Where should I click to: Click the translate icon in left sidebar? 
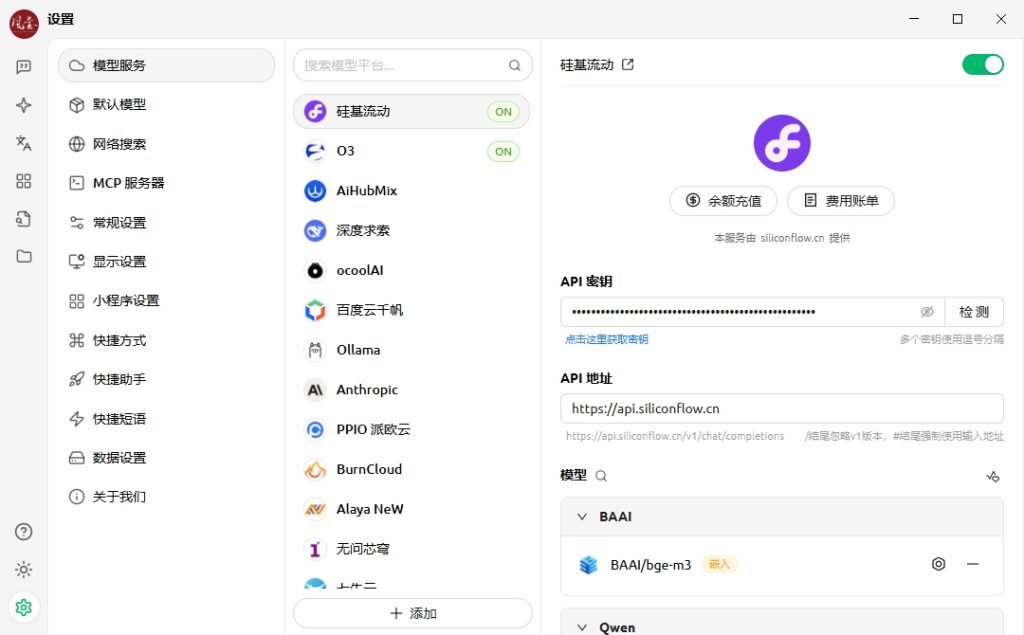click(24, 143)
